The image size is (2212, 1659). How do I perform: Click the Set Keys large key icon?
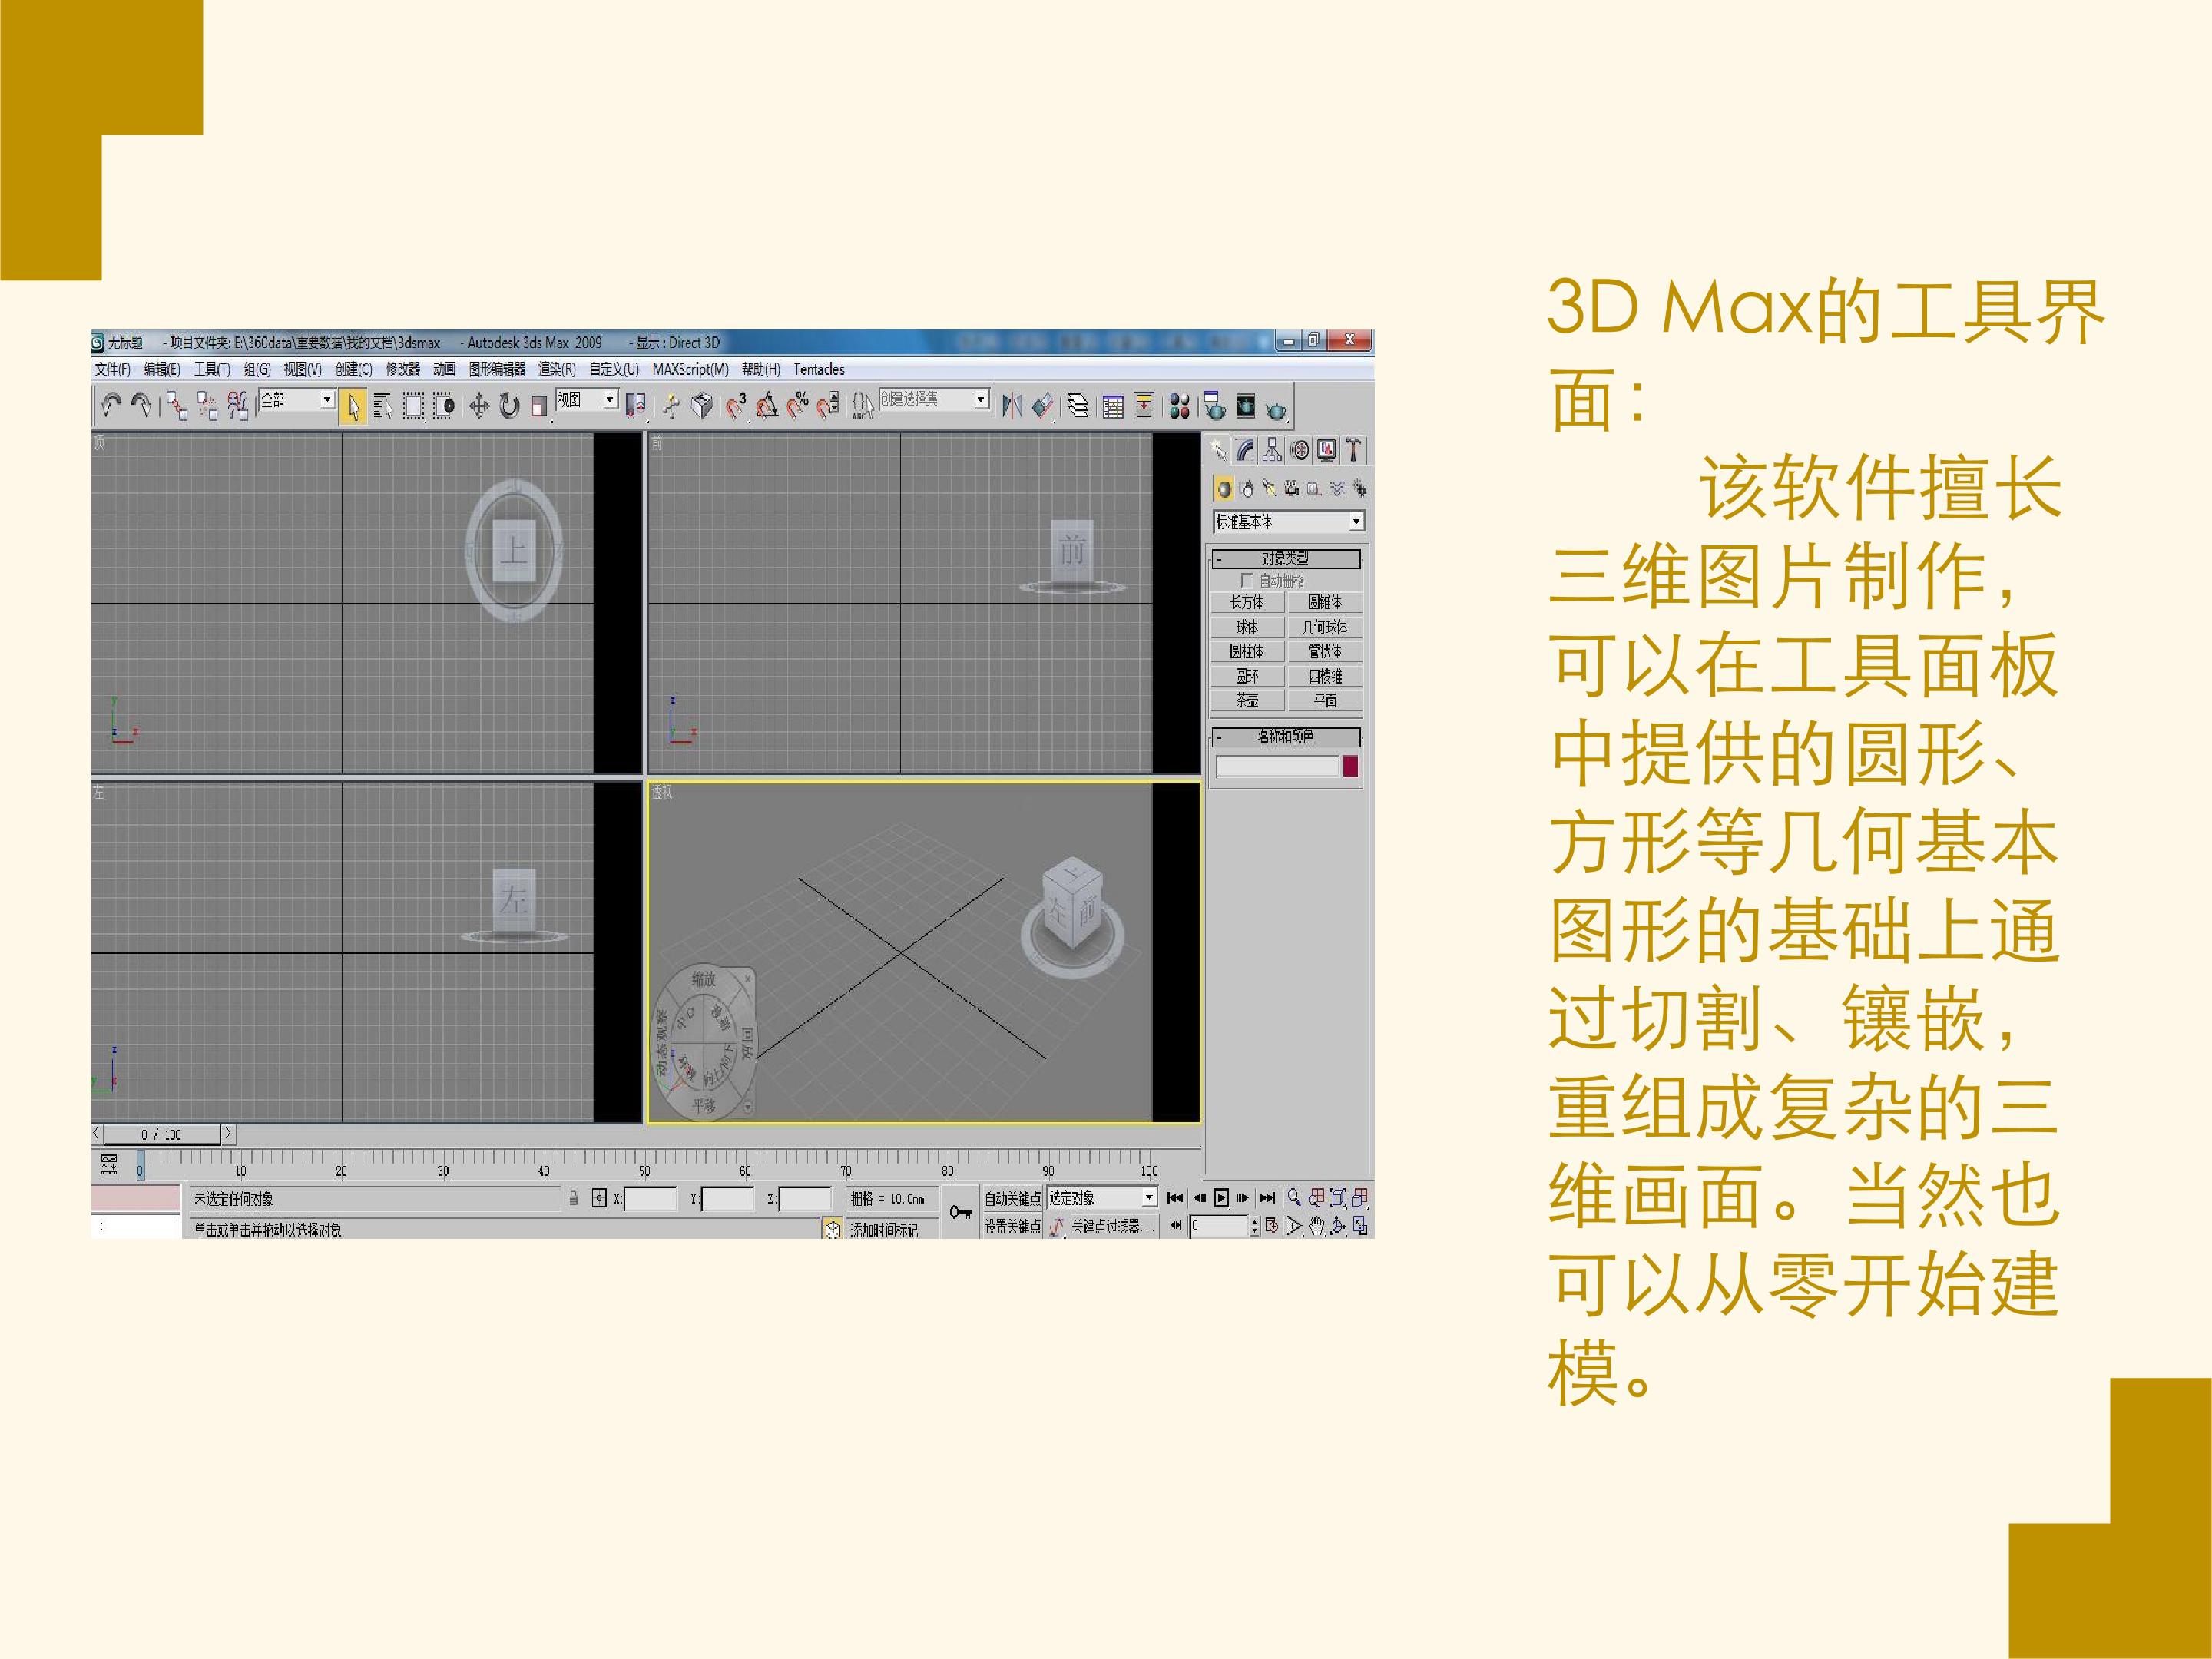(x=961, y=1212)
